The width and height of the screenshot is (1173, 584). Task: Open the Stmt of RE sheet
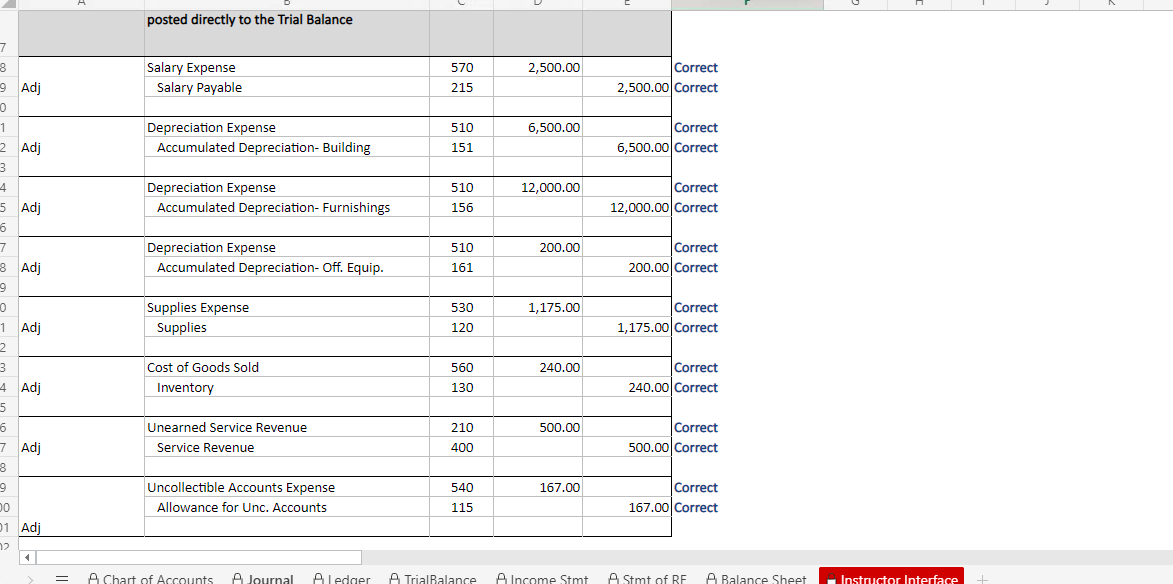651,578
